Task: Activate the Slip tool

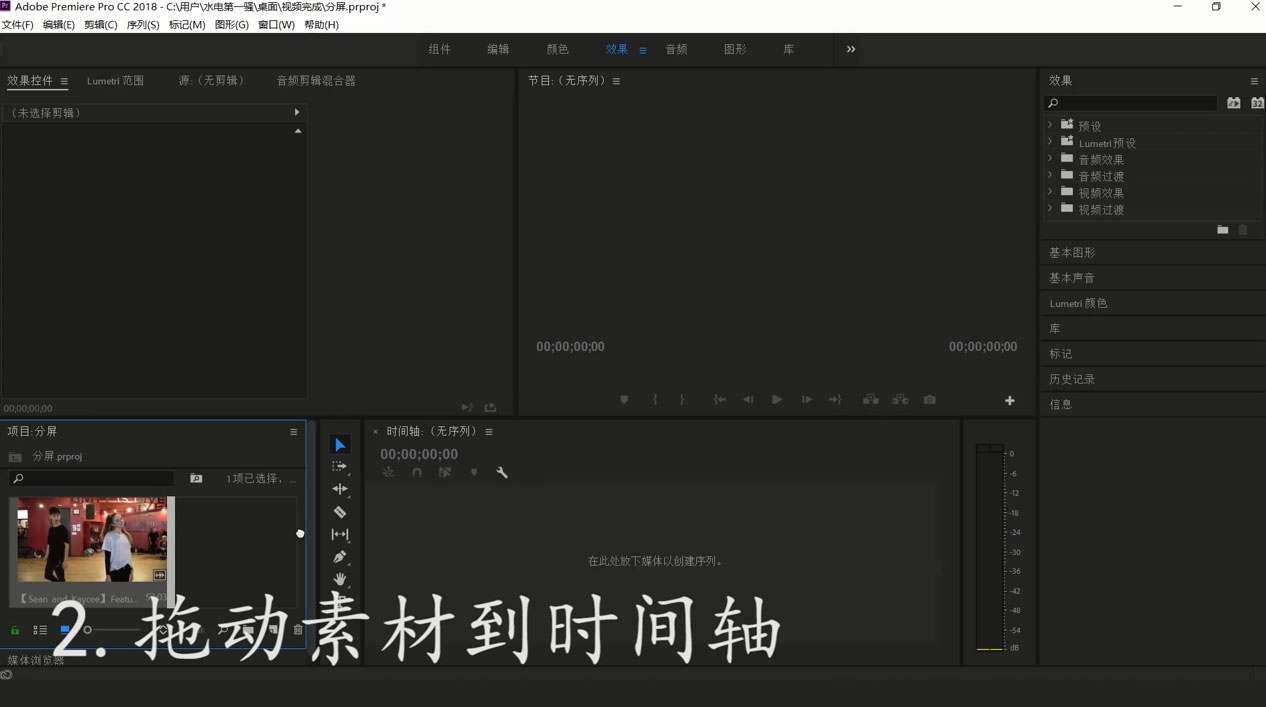Action: click(340, 534)
